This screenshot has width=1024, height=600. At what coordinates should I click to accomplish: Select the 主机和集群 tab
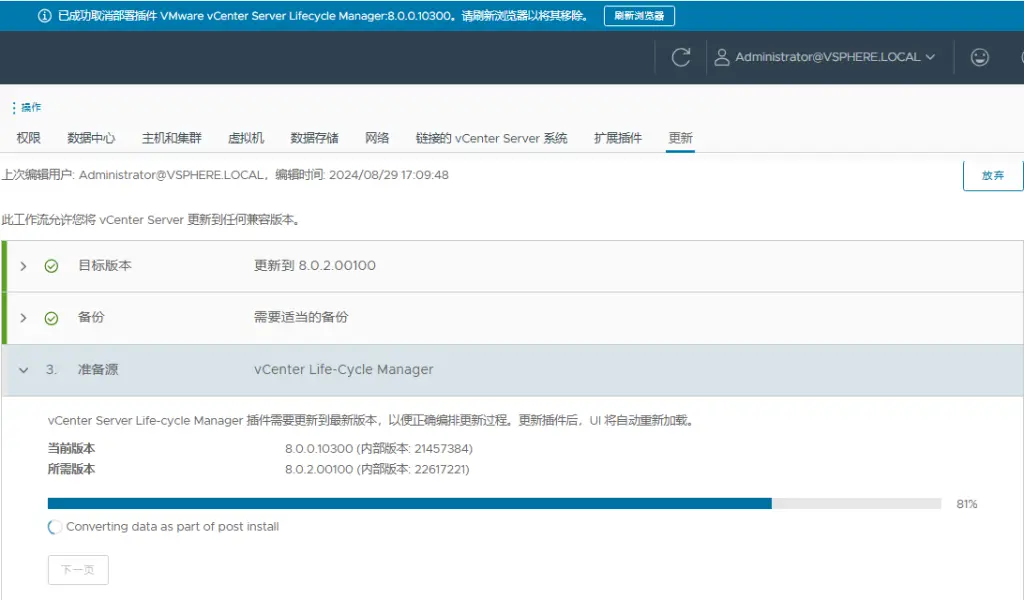[171, 138]
